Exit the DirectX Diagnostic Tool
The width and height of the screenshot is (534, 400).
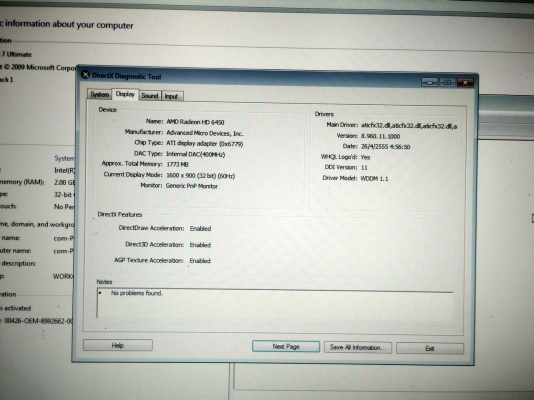pyautogui.click(x=430, y=349)
